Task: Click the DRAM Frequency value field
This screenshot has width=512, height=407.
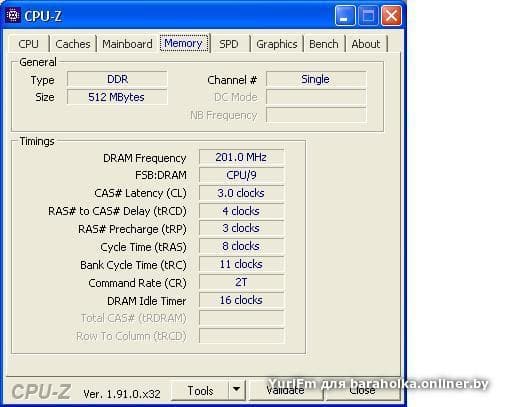Action: (x=241, y=157)
